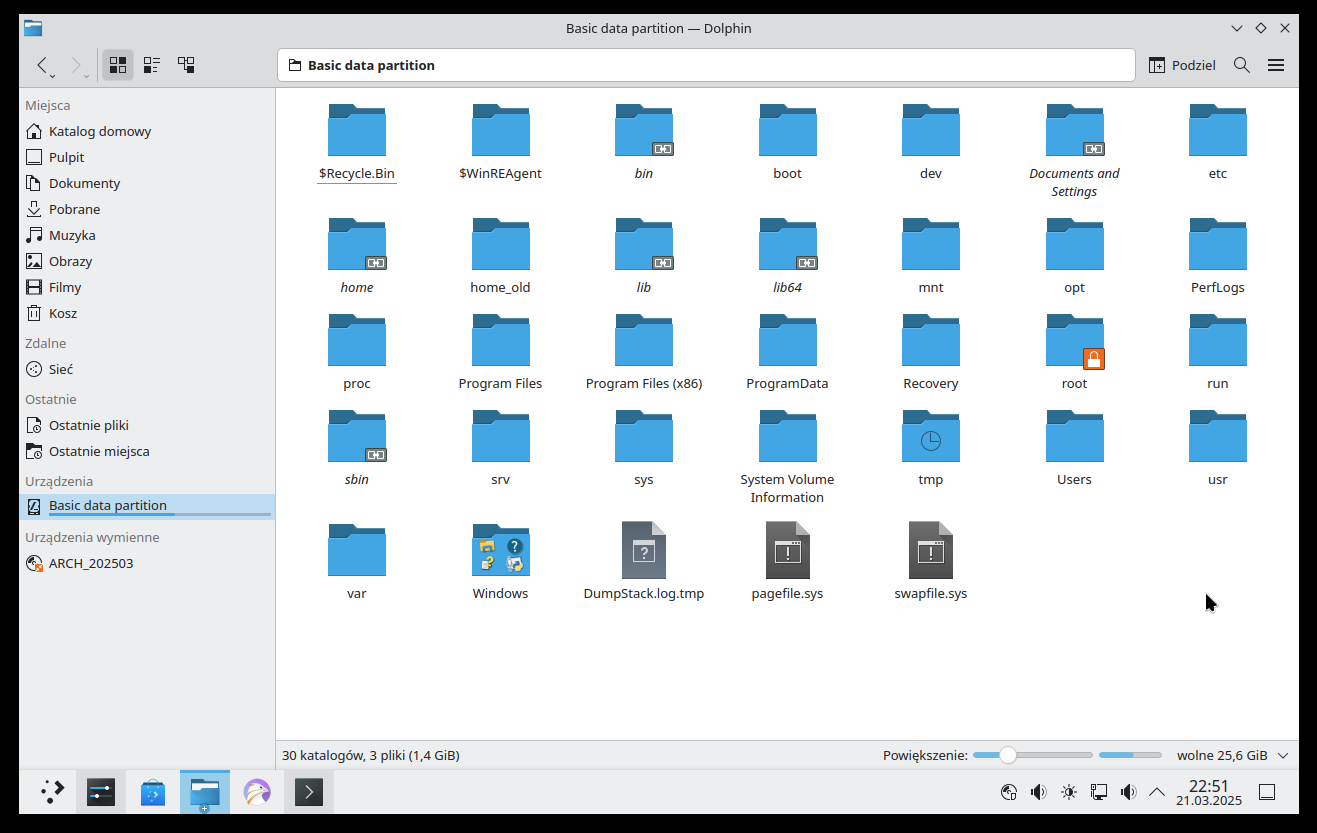1317x833 pixels.
Task: Select the $Recycle.Bin folder
Action: tap(357, 143)
